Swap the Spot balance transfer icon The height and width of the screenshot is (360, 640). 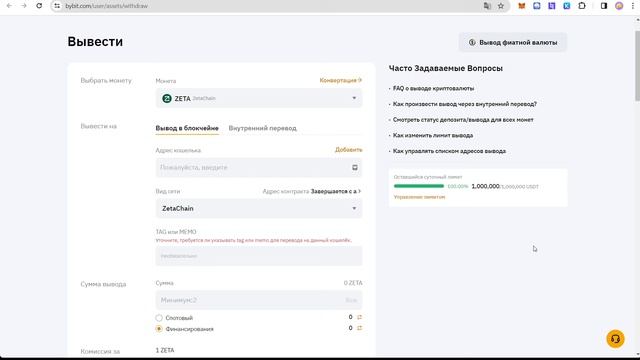click(360, 317)
